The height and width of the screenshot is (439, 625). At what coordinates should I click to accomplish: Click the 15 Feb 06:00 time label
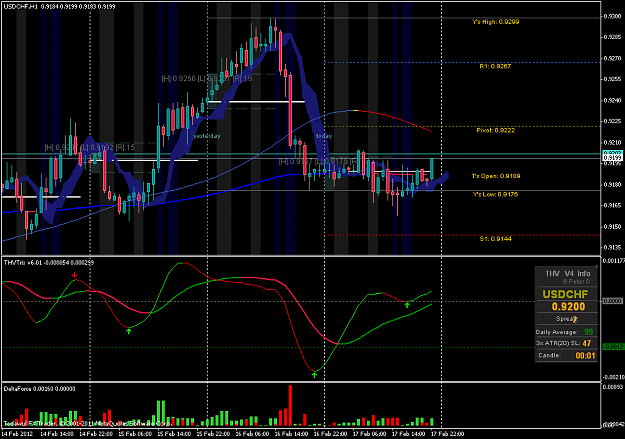[136, 433]
